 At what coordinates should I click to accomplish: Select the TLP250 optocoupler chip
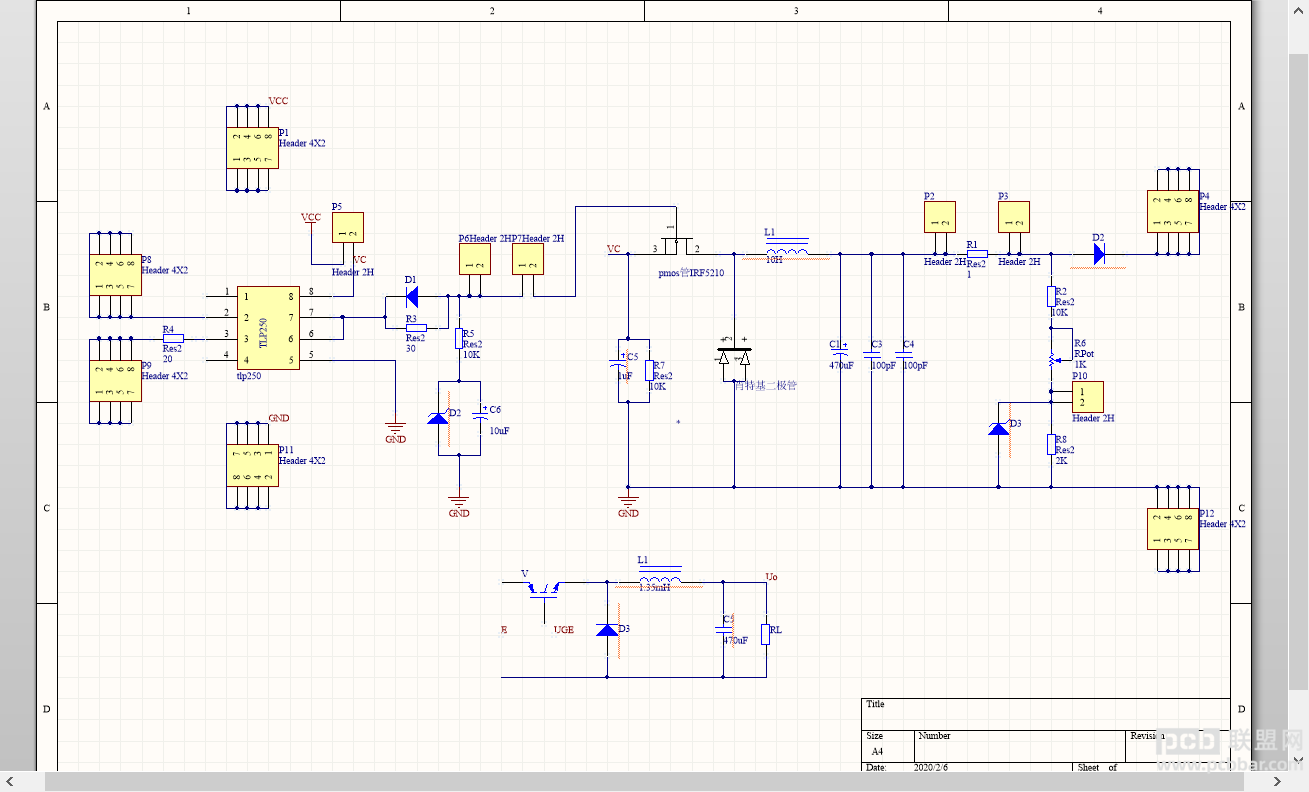pos(267,328)
